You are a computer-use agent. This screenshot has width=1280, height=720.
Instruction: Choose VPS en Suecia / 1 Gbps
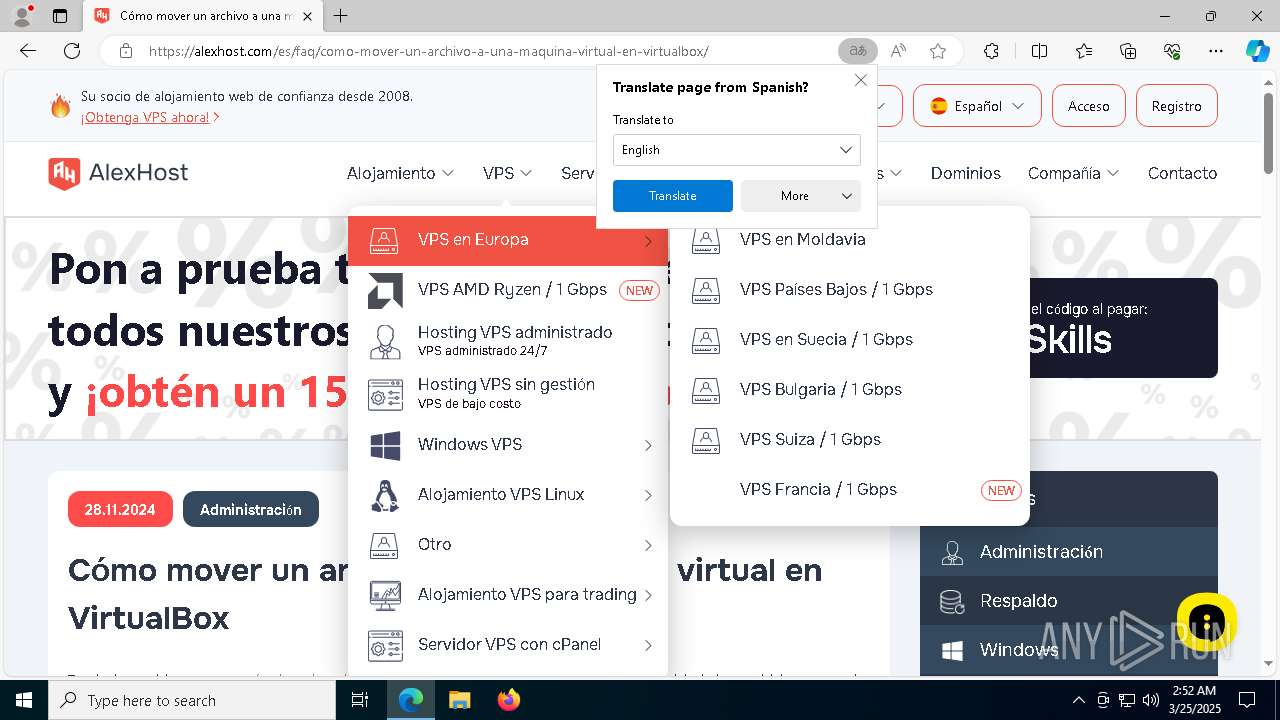point(850,339)
